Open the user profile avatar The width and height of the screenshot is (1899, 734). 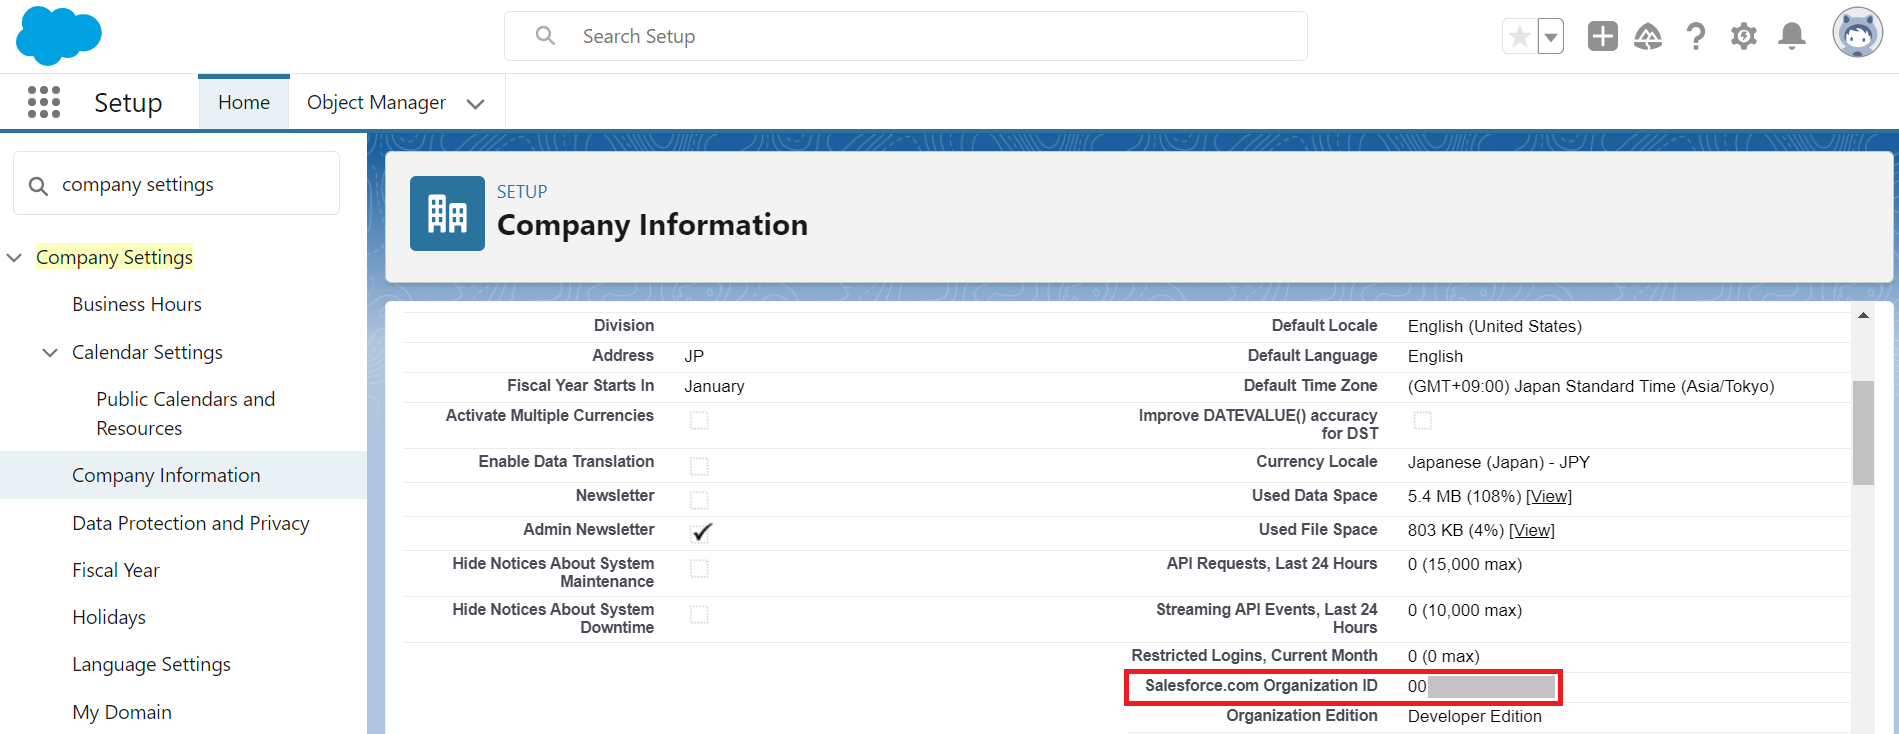click(1857, 34)
